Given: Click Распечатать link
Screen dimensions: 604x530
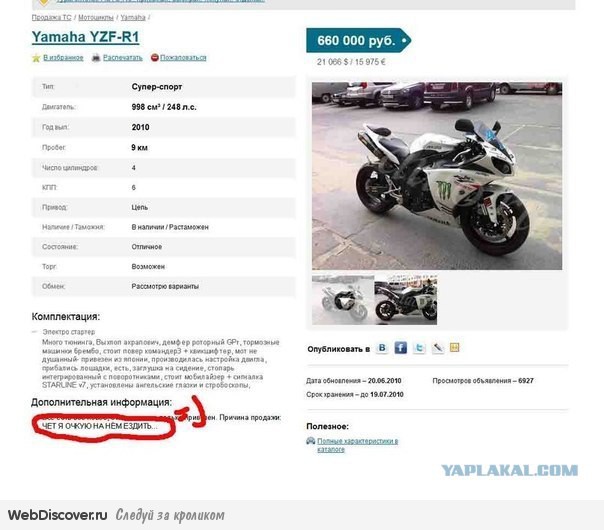Looking at the screenshot, I should click(x=122, y=58).
